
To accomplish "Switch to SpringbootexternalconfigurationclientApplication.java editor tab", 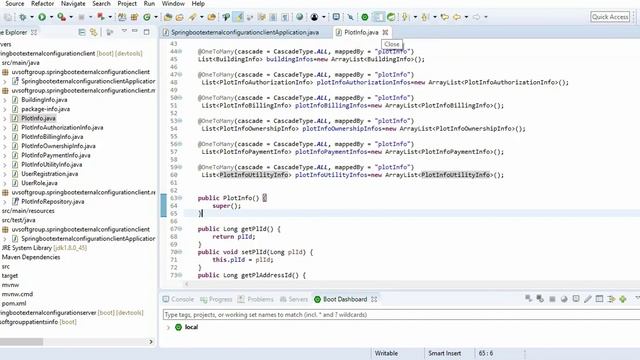I will 245,32.
